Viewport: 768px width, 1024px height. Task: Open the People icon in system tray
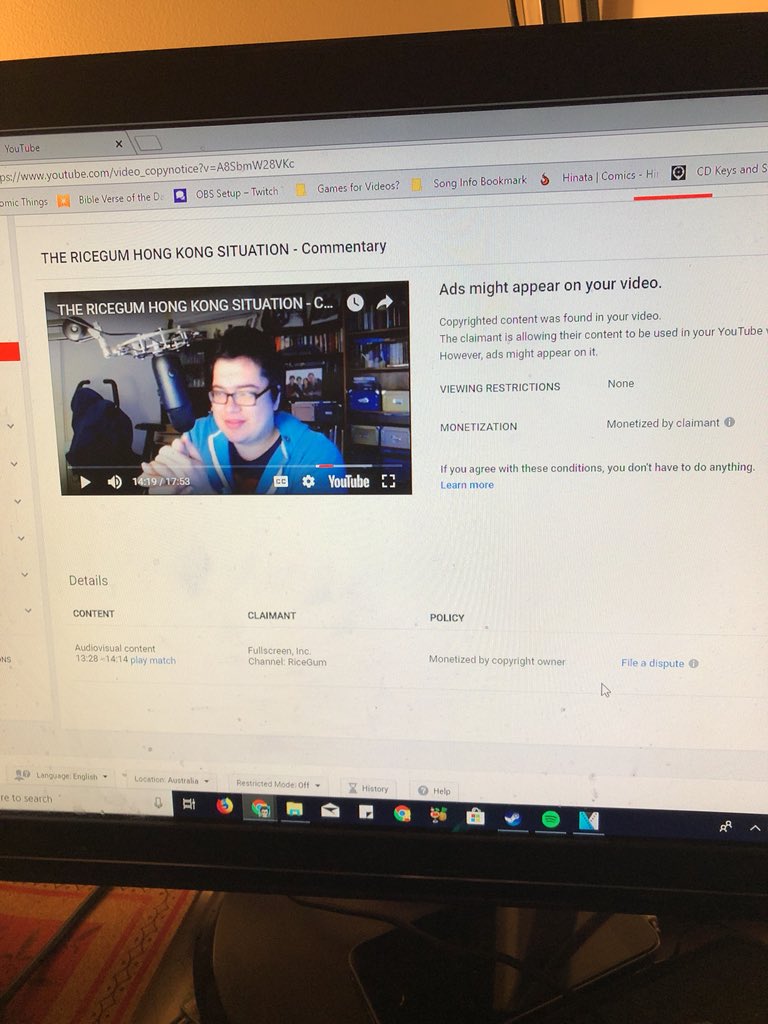coord(726,827)
